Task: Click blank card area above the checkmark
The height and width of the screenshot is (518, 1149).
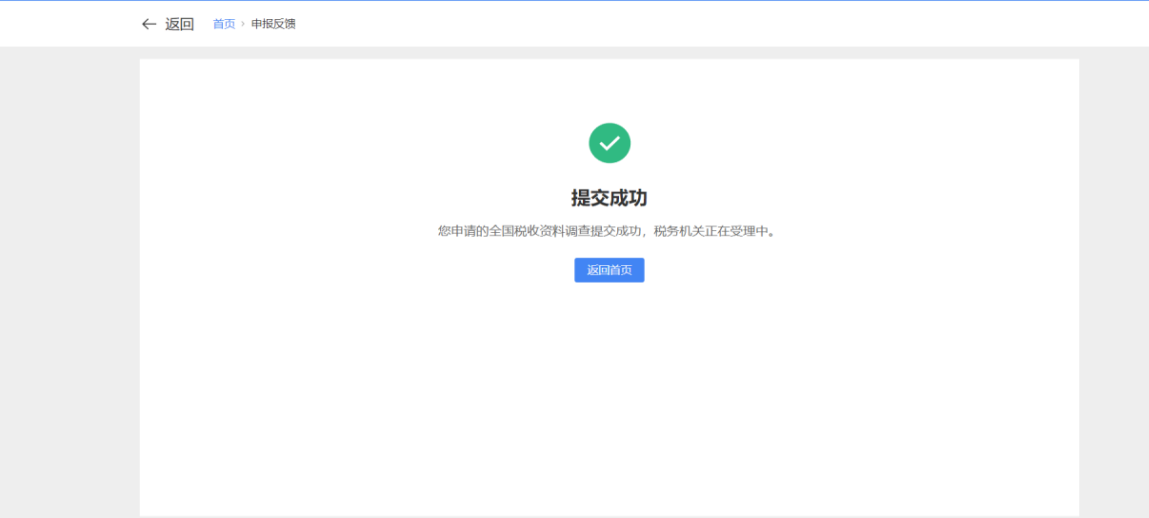Action: (609, 90)
